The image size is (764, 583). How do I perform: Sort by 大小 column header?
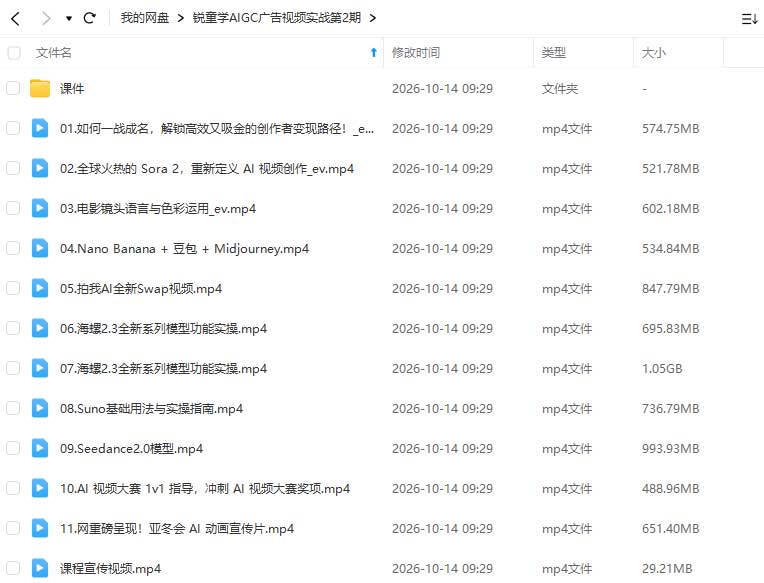point(653,53)
